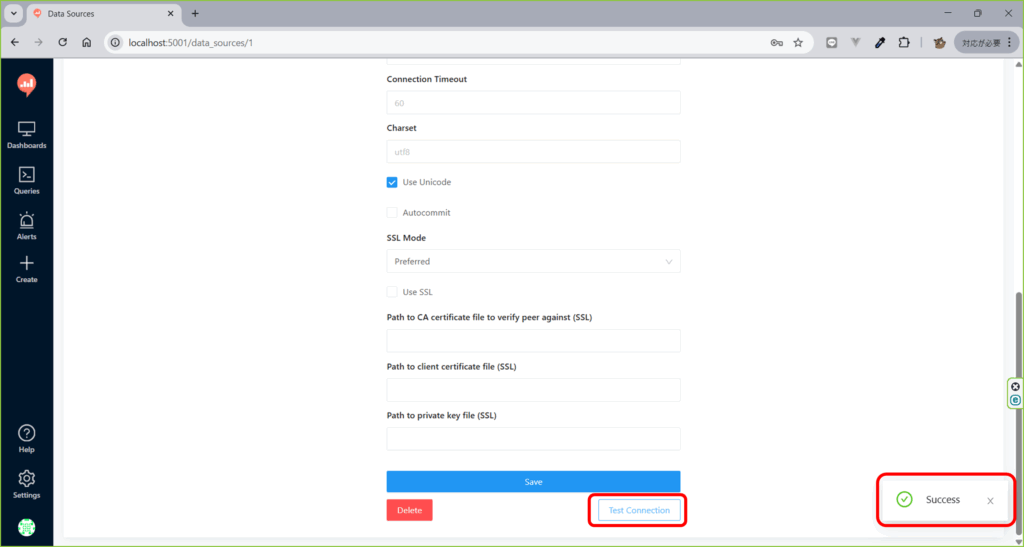
Task: Uncheck the Use Unicode checkbox
Action: (392, 183)
